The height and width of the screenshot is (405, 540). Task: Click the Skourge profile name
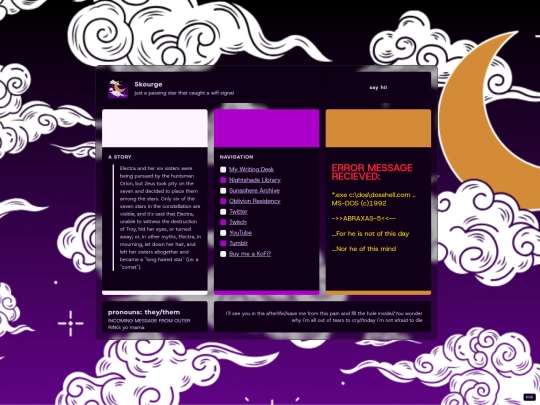tap(148, 84)
